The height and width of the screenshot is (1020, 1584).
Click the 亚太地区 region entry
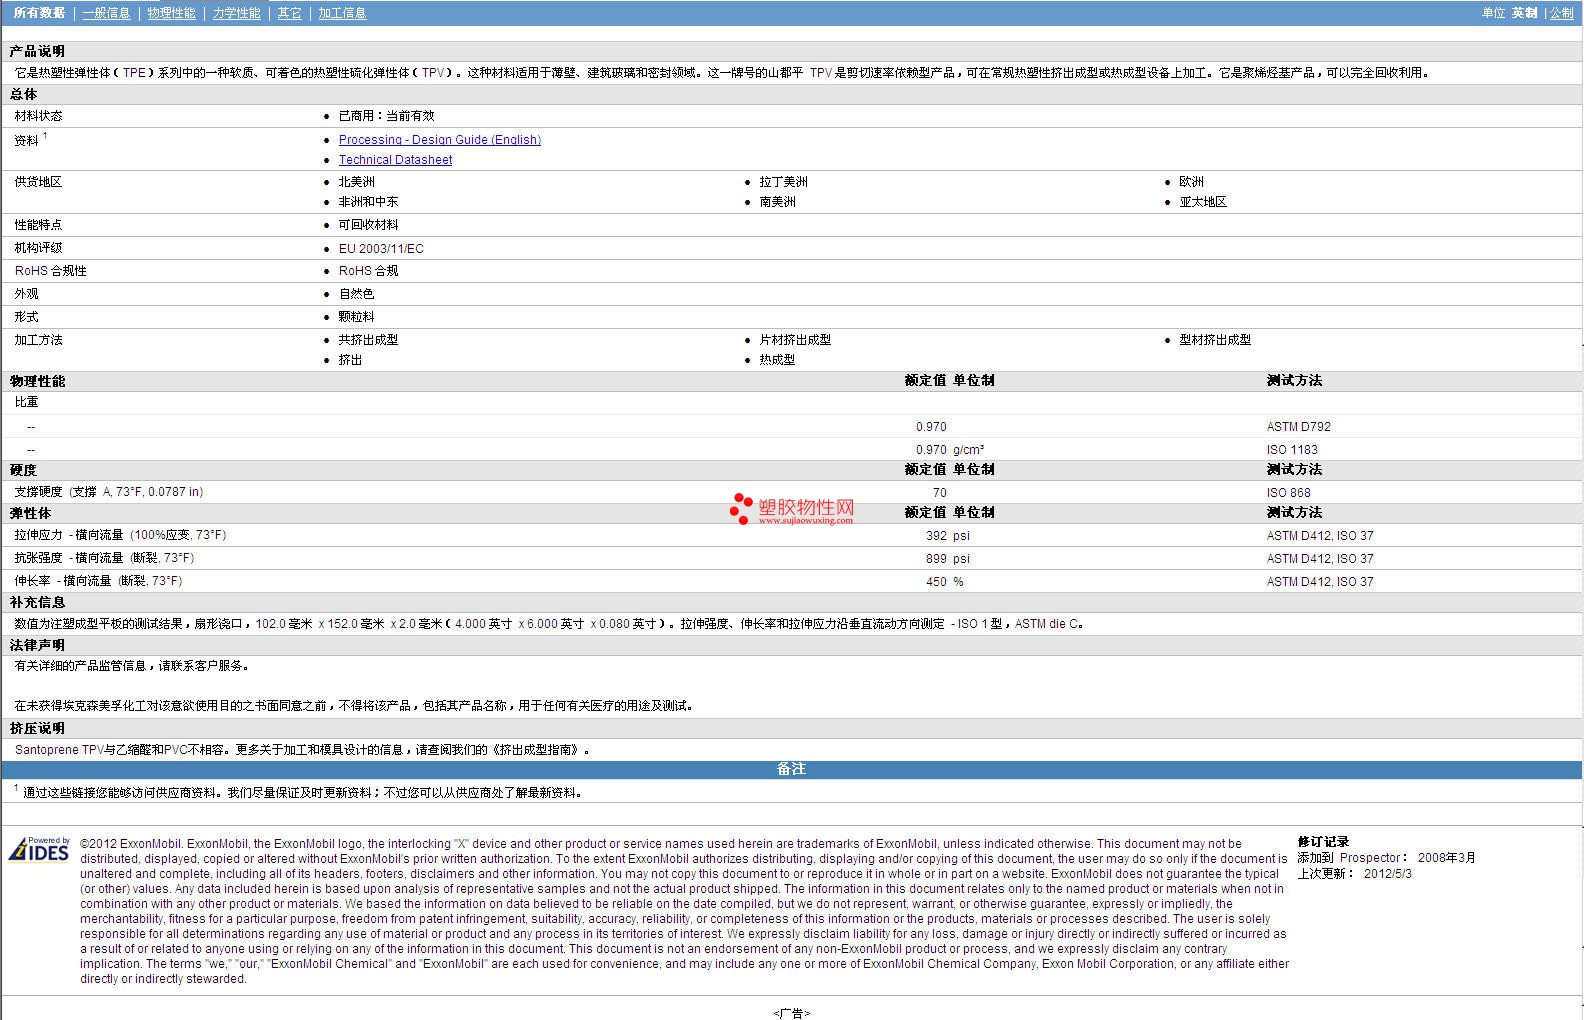coord(1202,202)
